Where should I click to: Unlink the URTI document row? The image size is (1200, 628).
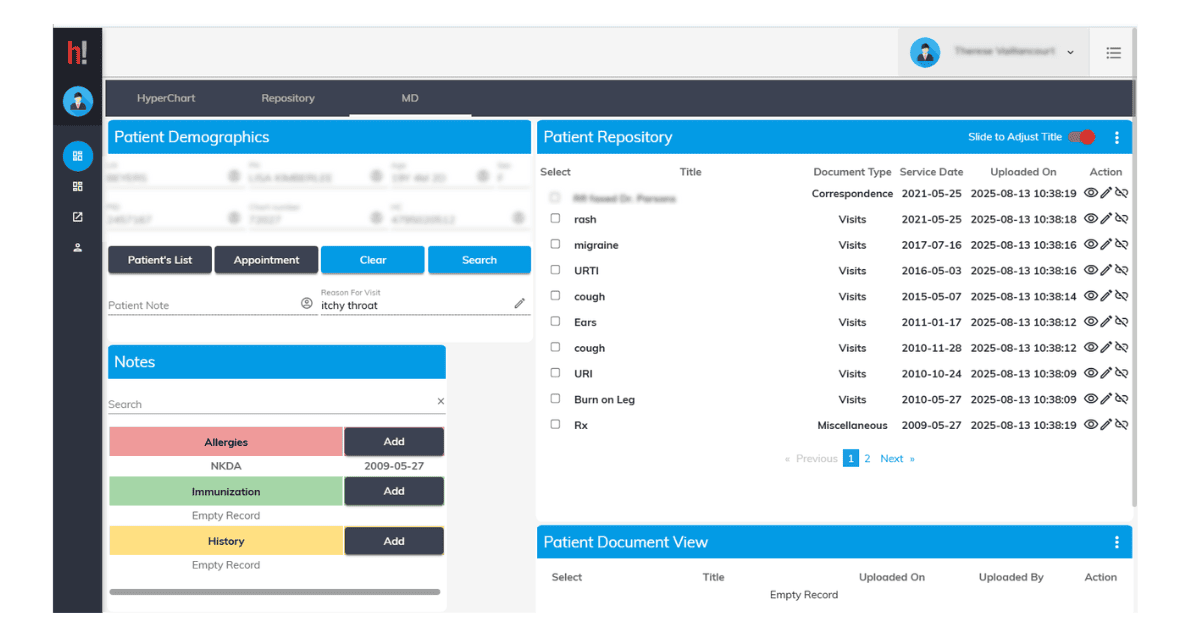(x=1121, y=271)
